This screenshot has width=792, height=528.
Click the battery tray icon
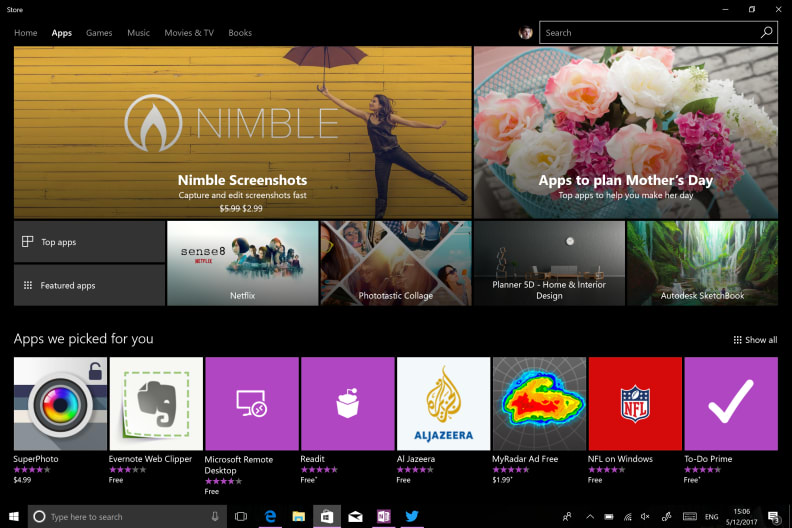tap(609, 516)
